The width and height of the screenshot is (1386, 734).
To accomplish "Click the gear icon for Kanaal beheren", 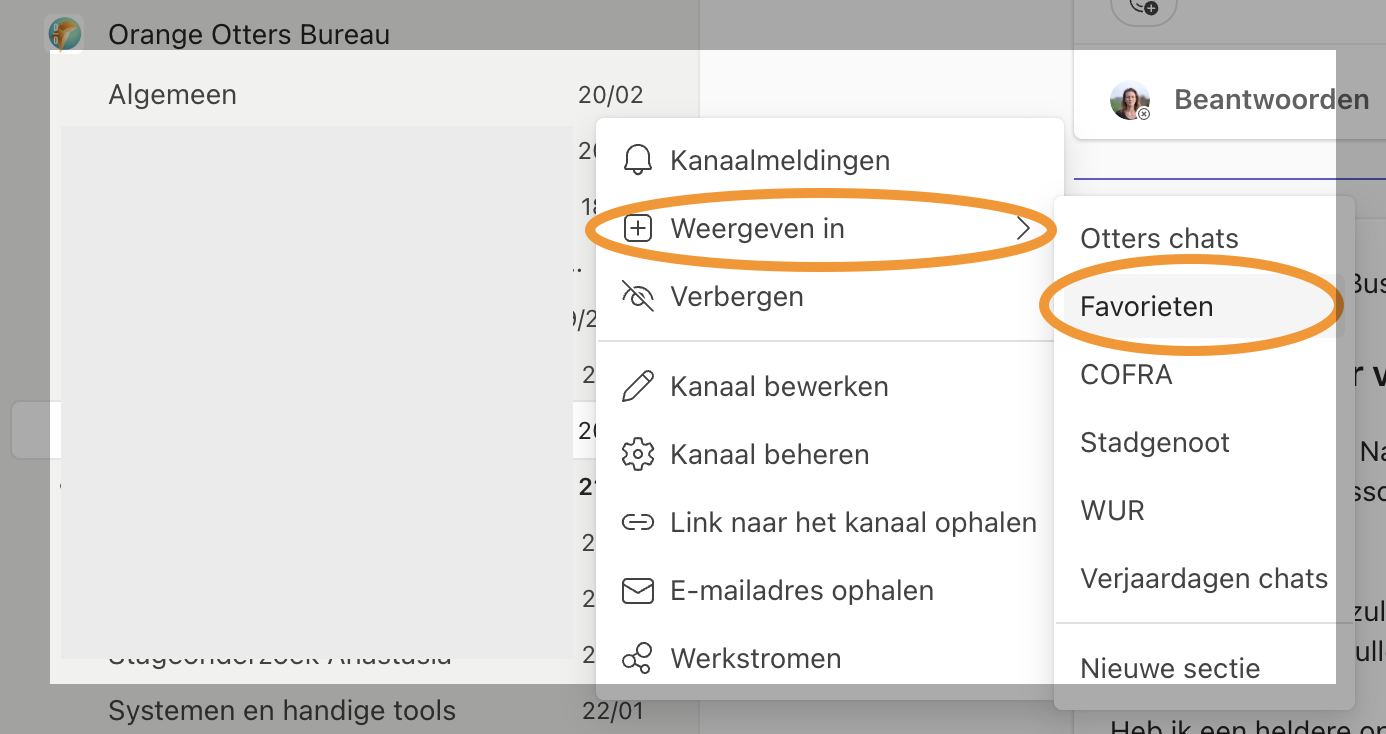I will point(637,454).
